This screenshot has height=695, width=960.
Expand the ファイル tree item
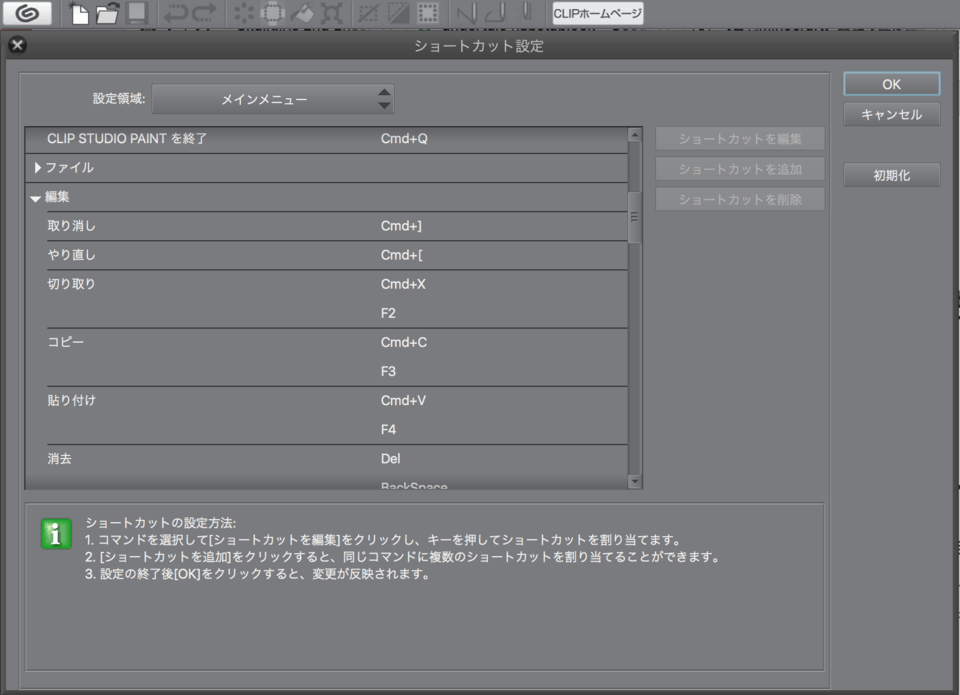click(x=38, y=168)
